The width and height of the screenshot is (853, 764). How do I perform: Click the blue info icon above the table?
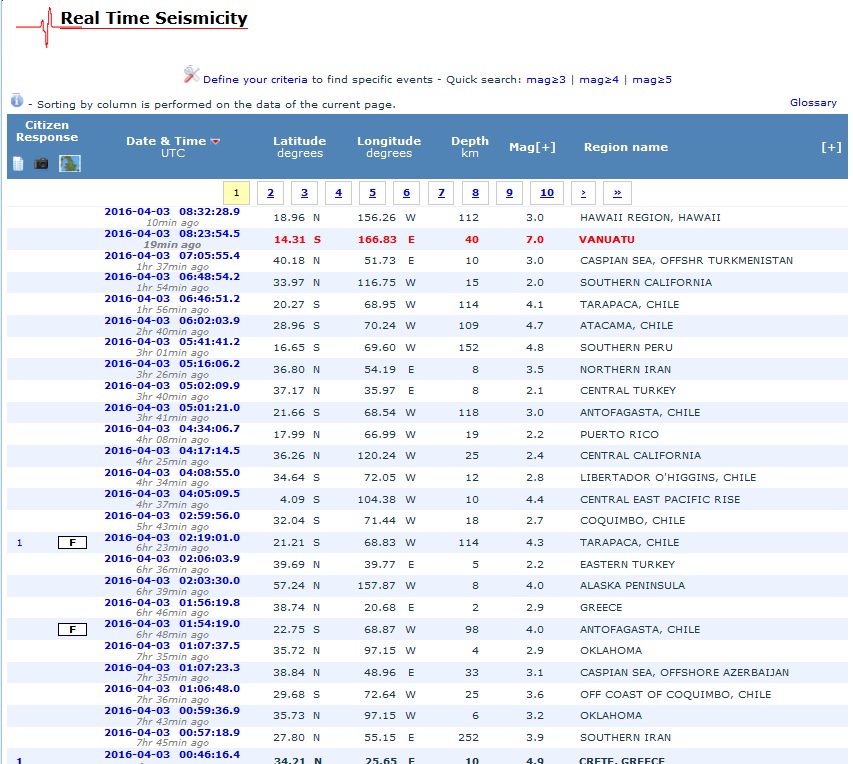click(x=17, y=101)
